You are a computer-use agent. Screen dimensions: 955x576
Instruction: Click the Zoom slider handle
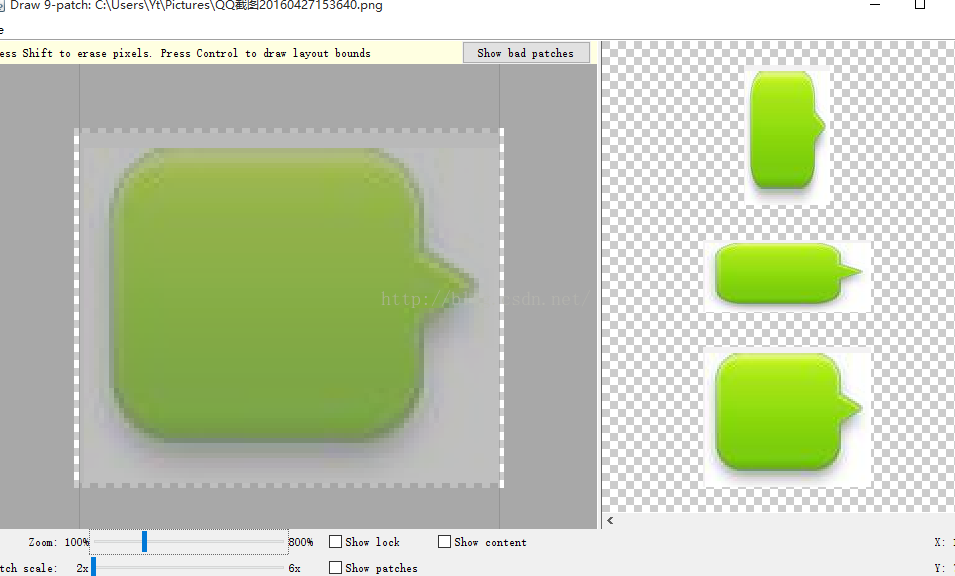(144, 541)
